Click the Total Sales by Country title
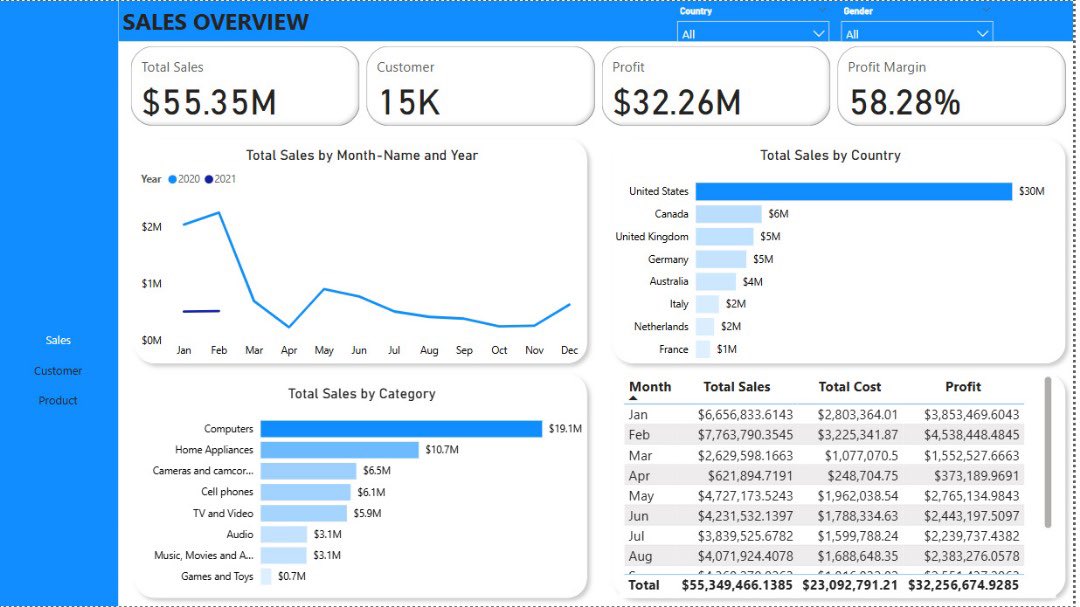The height and width of the screenshot is (607, 1080). click(x=830, y=156)
